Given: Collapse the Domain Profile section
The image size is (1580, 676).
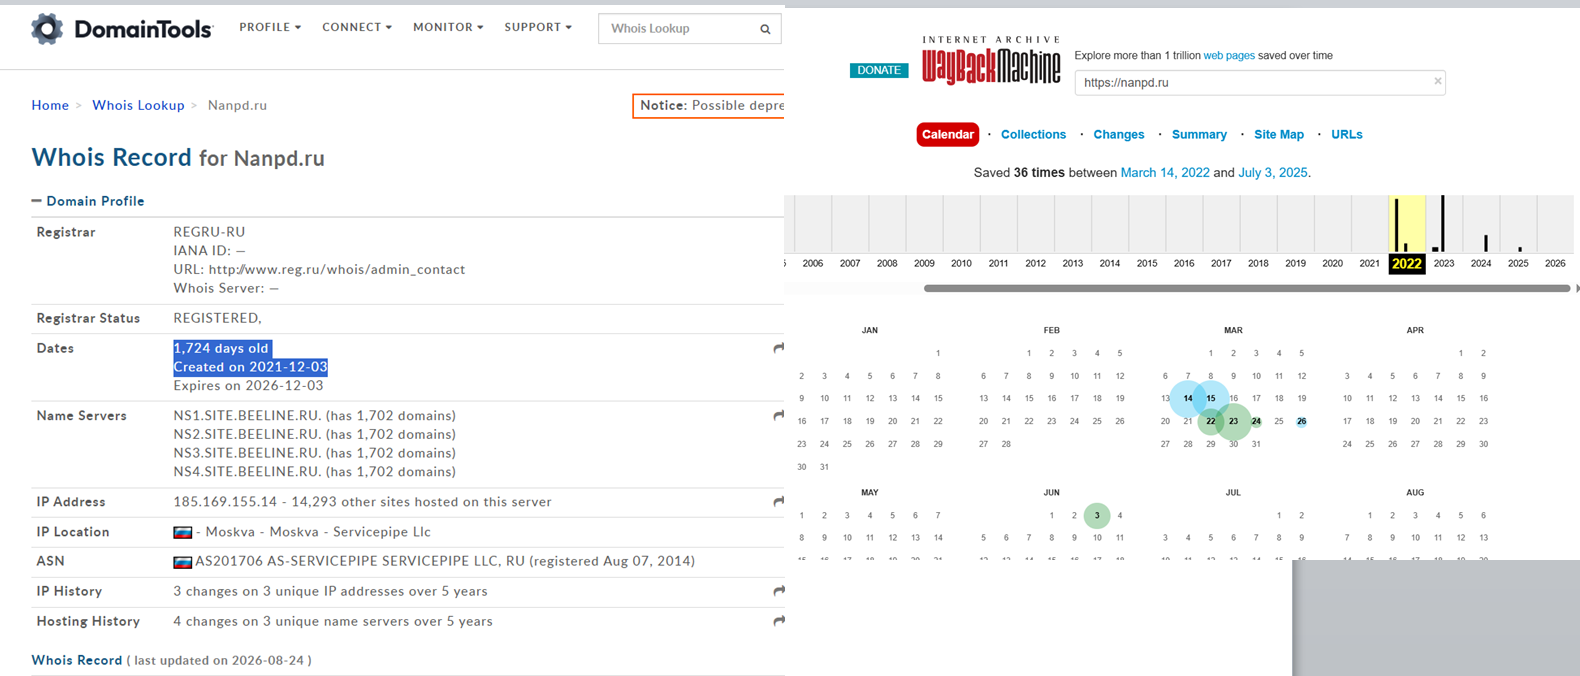Looking at the screenshot, I should (88, 201).
